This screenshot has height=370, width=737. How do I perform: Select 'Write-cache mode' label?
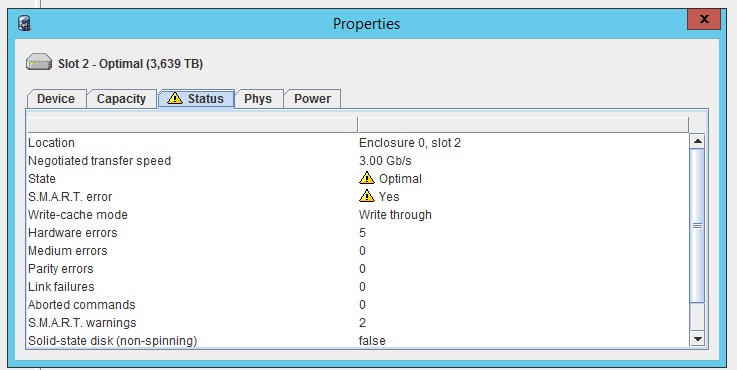pos(78,215)
